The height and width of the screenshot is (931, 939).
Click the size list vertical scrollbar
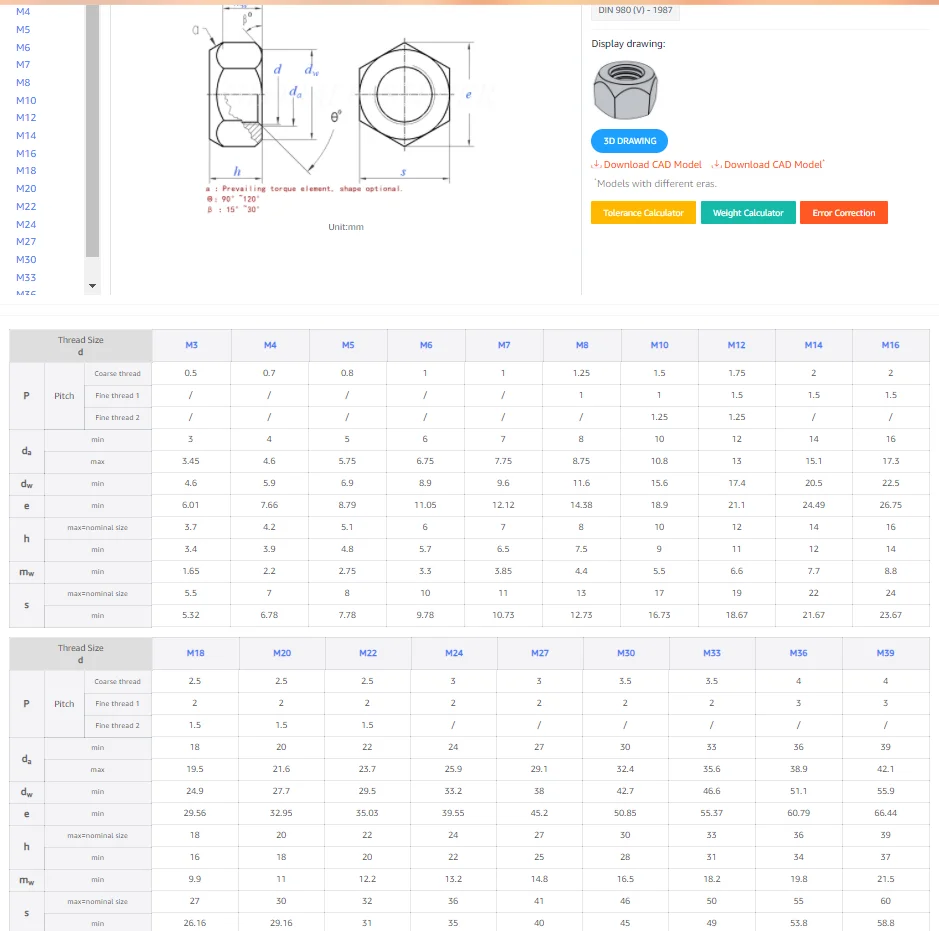[92, 130]
